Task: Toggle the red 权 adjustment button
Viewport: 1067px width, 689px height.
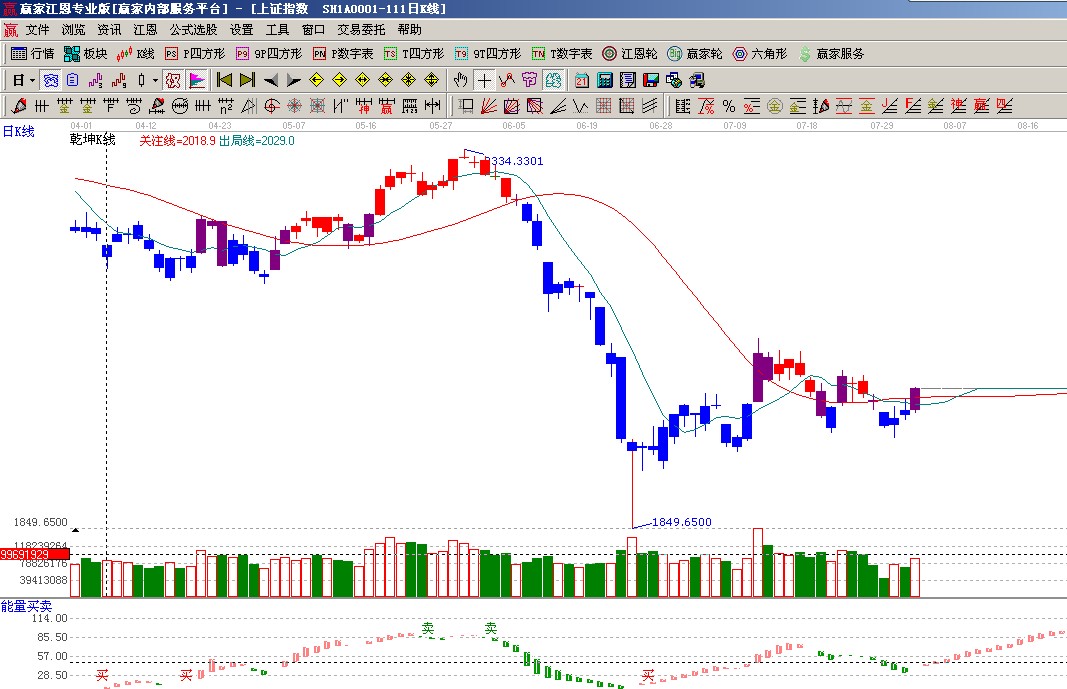Action: point(172,80)
